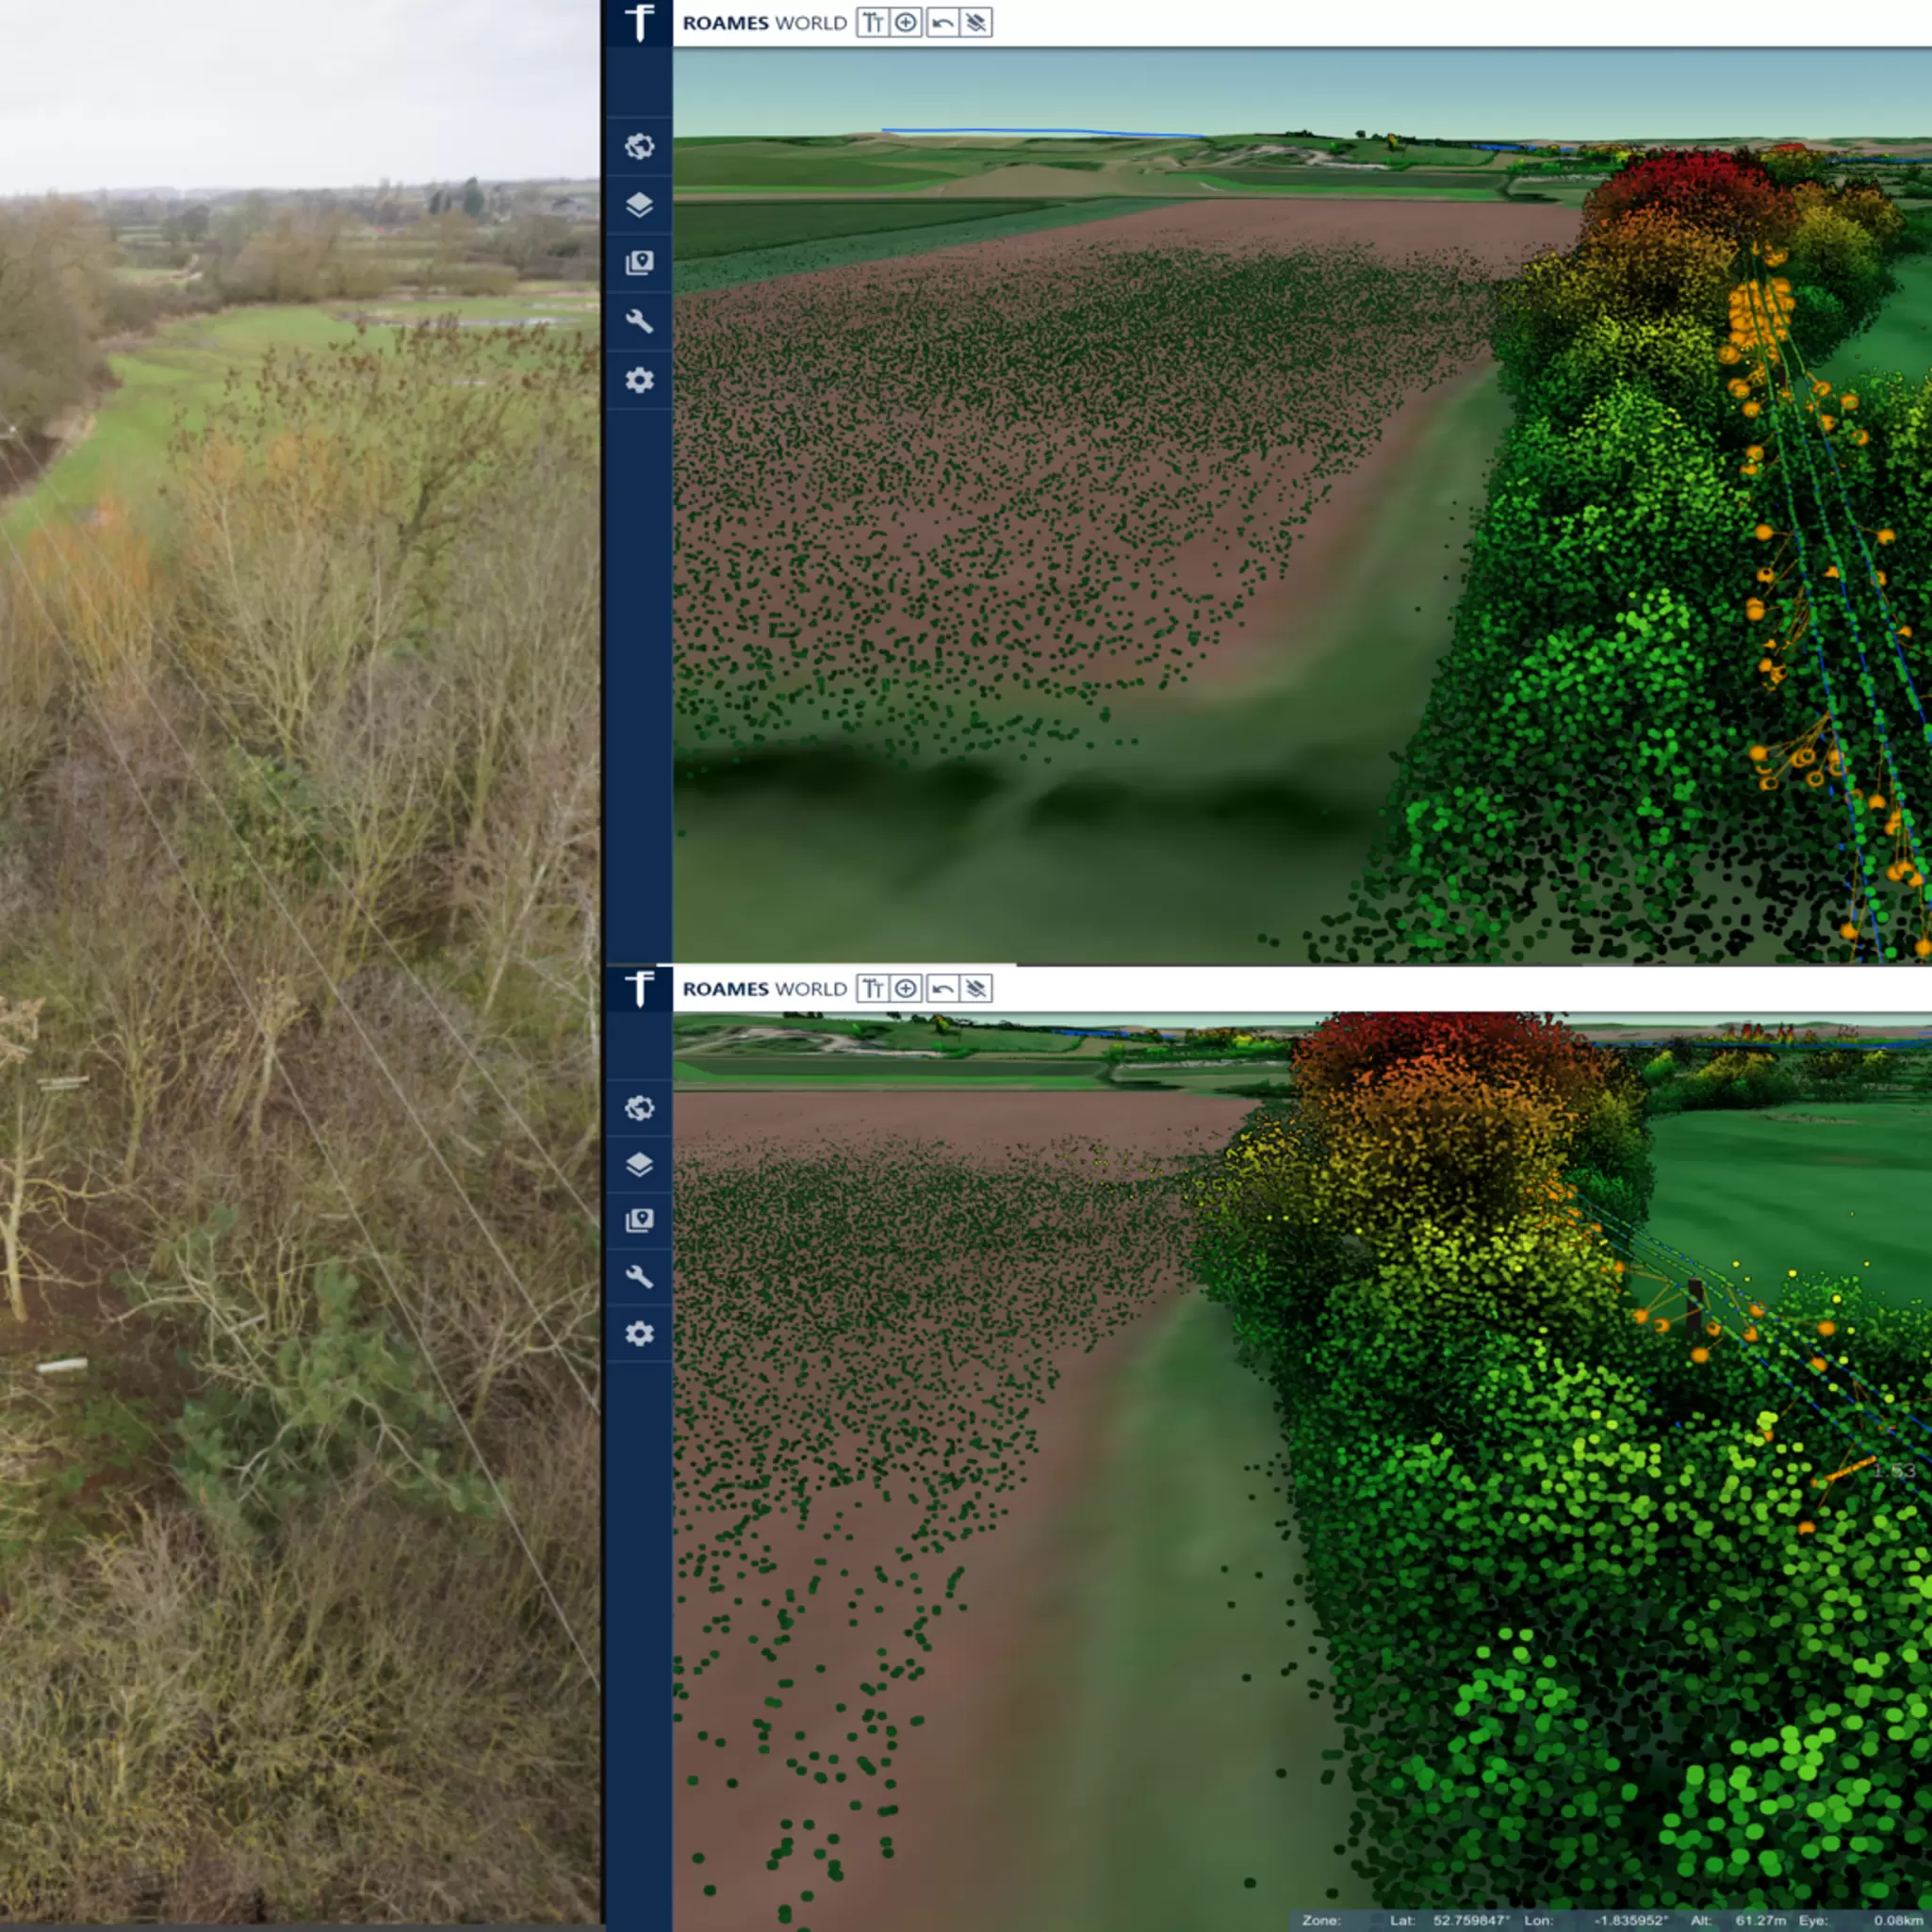Open the layers panel in the lower window sidebar
Screen dimensions: 1932x1932
[639, 1165]
